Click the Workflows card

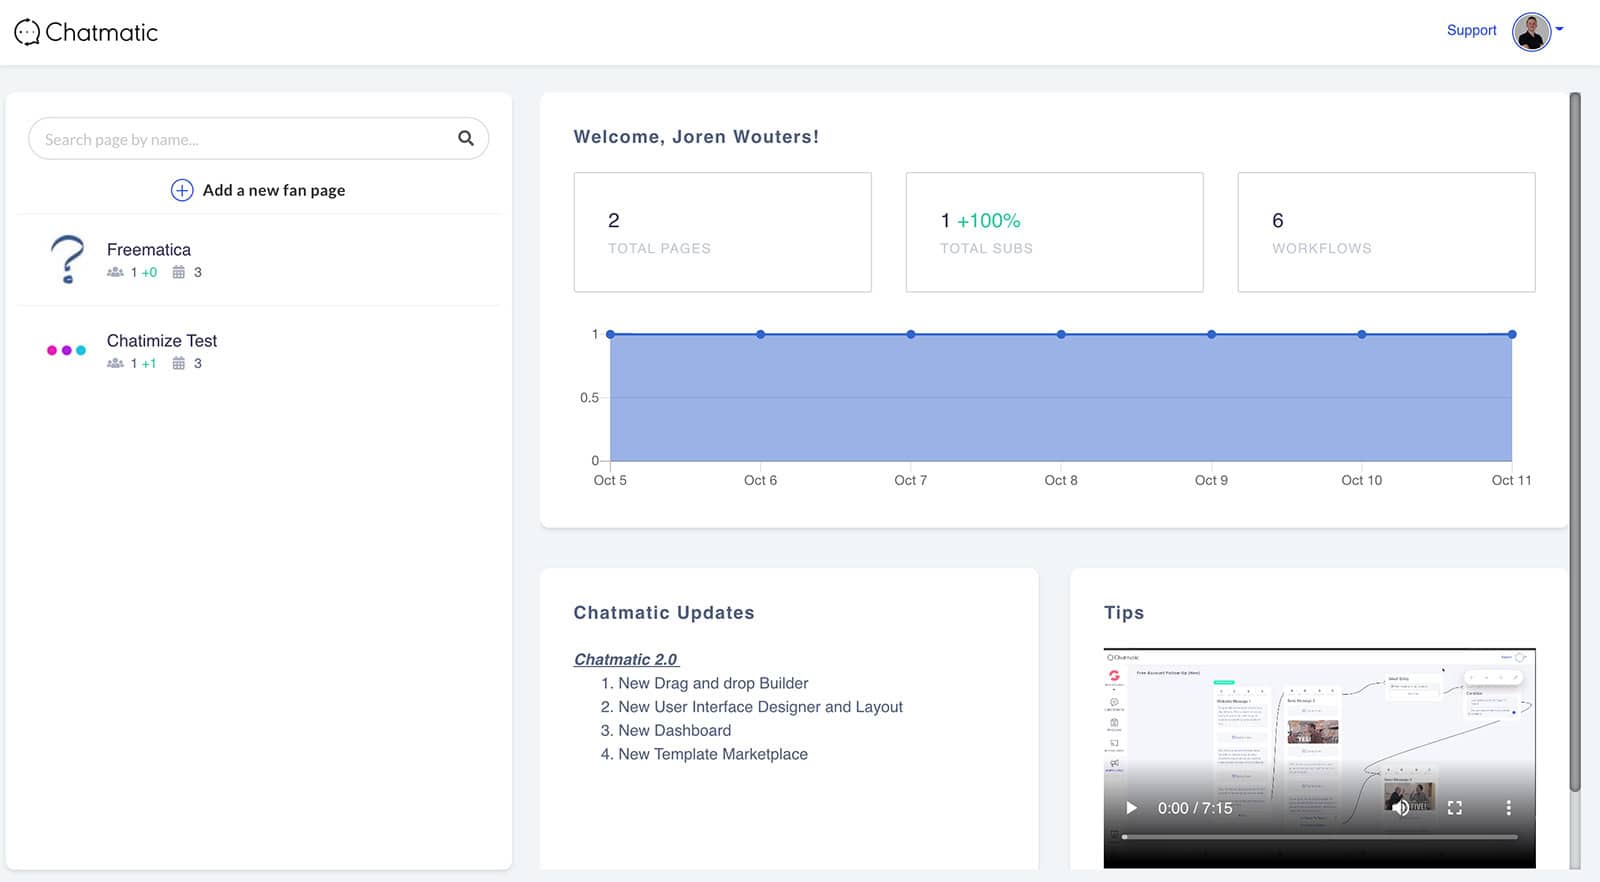pos(1386,232)
